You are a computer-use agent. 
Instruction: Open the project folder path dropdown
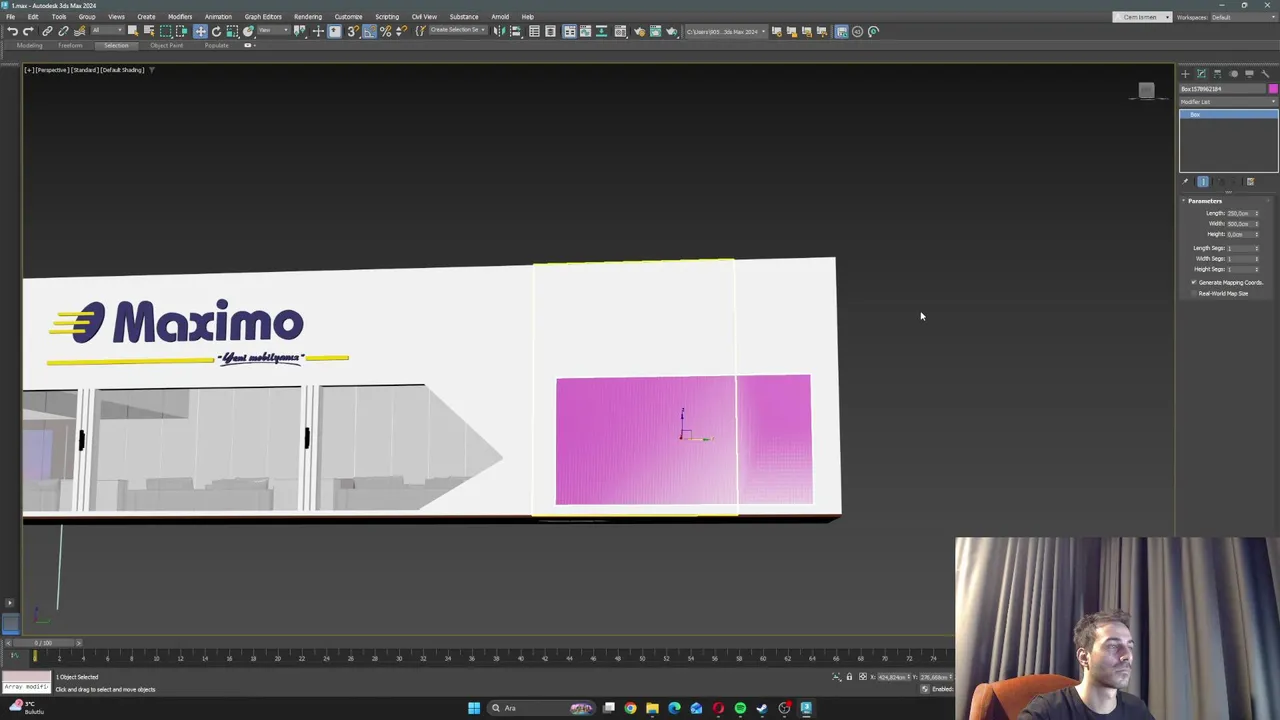[726, 31]
